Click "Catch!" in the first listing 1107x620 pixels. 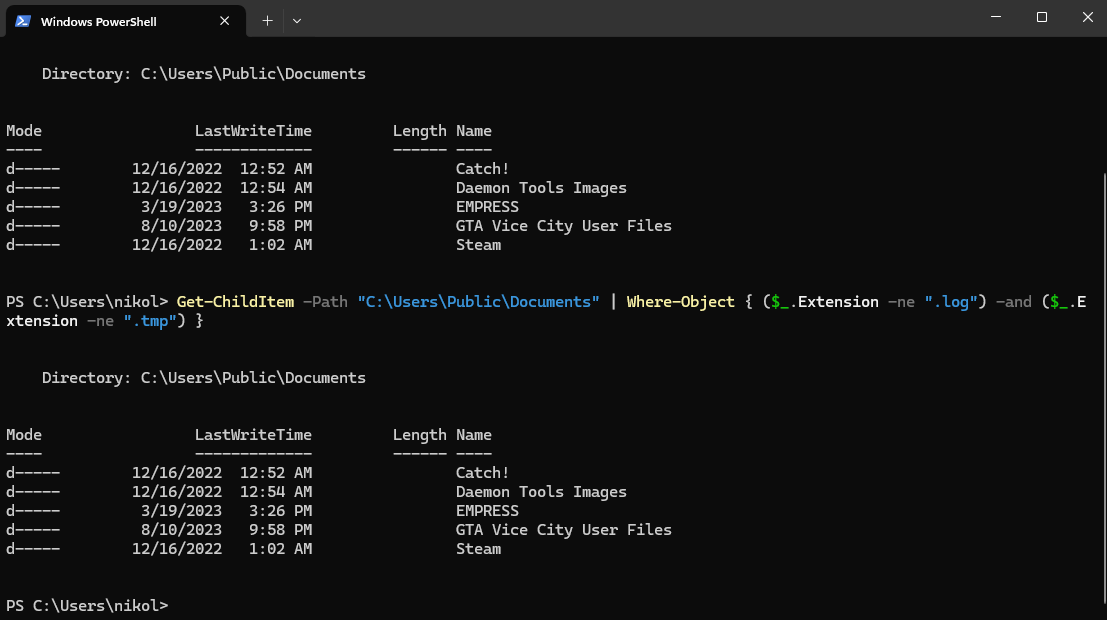[482, 169]
